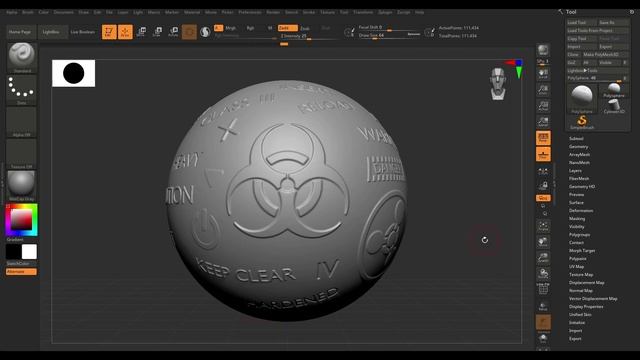Click the Zoom3D view icon
This screenshot has width=640, height=360.
pos(543,258)
